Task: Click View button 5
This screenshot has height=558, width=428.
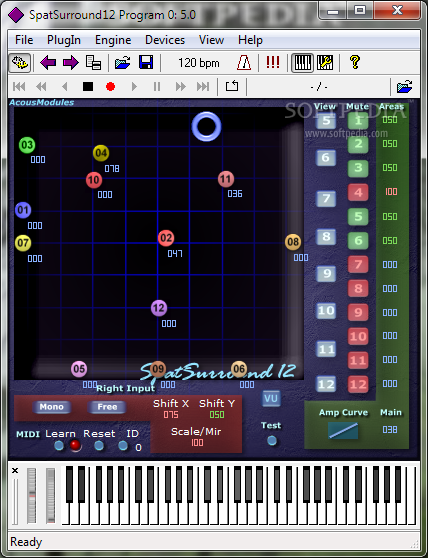Action: click(326, 120)
